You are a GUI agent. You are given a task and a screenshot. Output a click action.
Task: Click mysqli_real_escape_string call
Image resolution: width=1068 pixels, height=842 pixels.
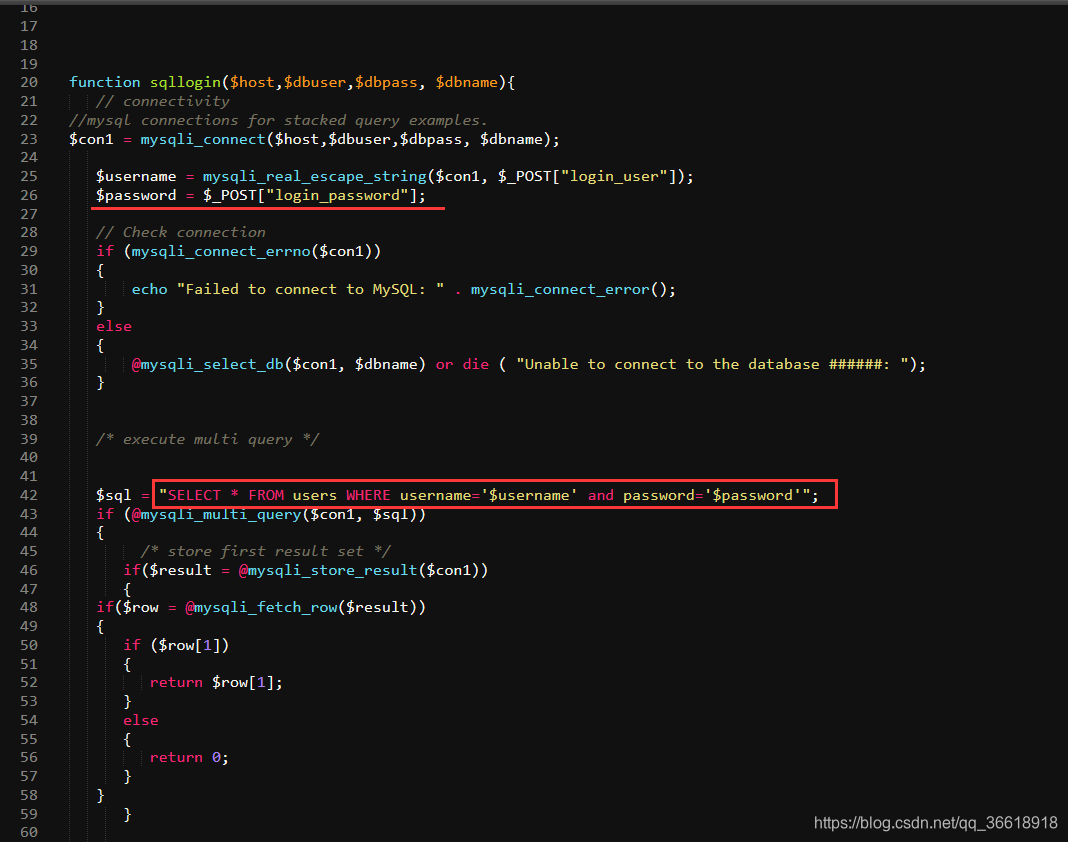(x=315, y=176)
